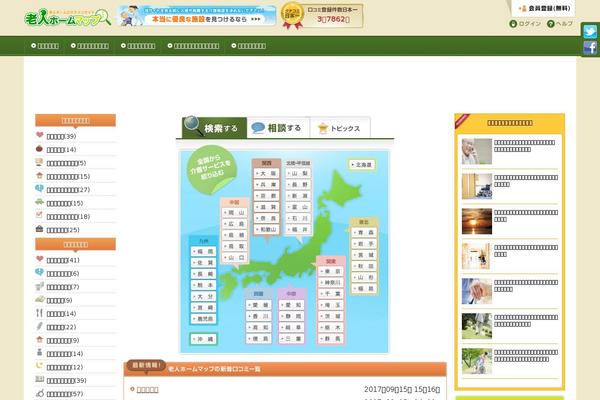Screen dimensions: 600x400
Task: Click the speech bubble icon on 相談する tab
Action: pos(258,128)
